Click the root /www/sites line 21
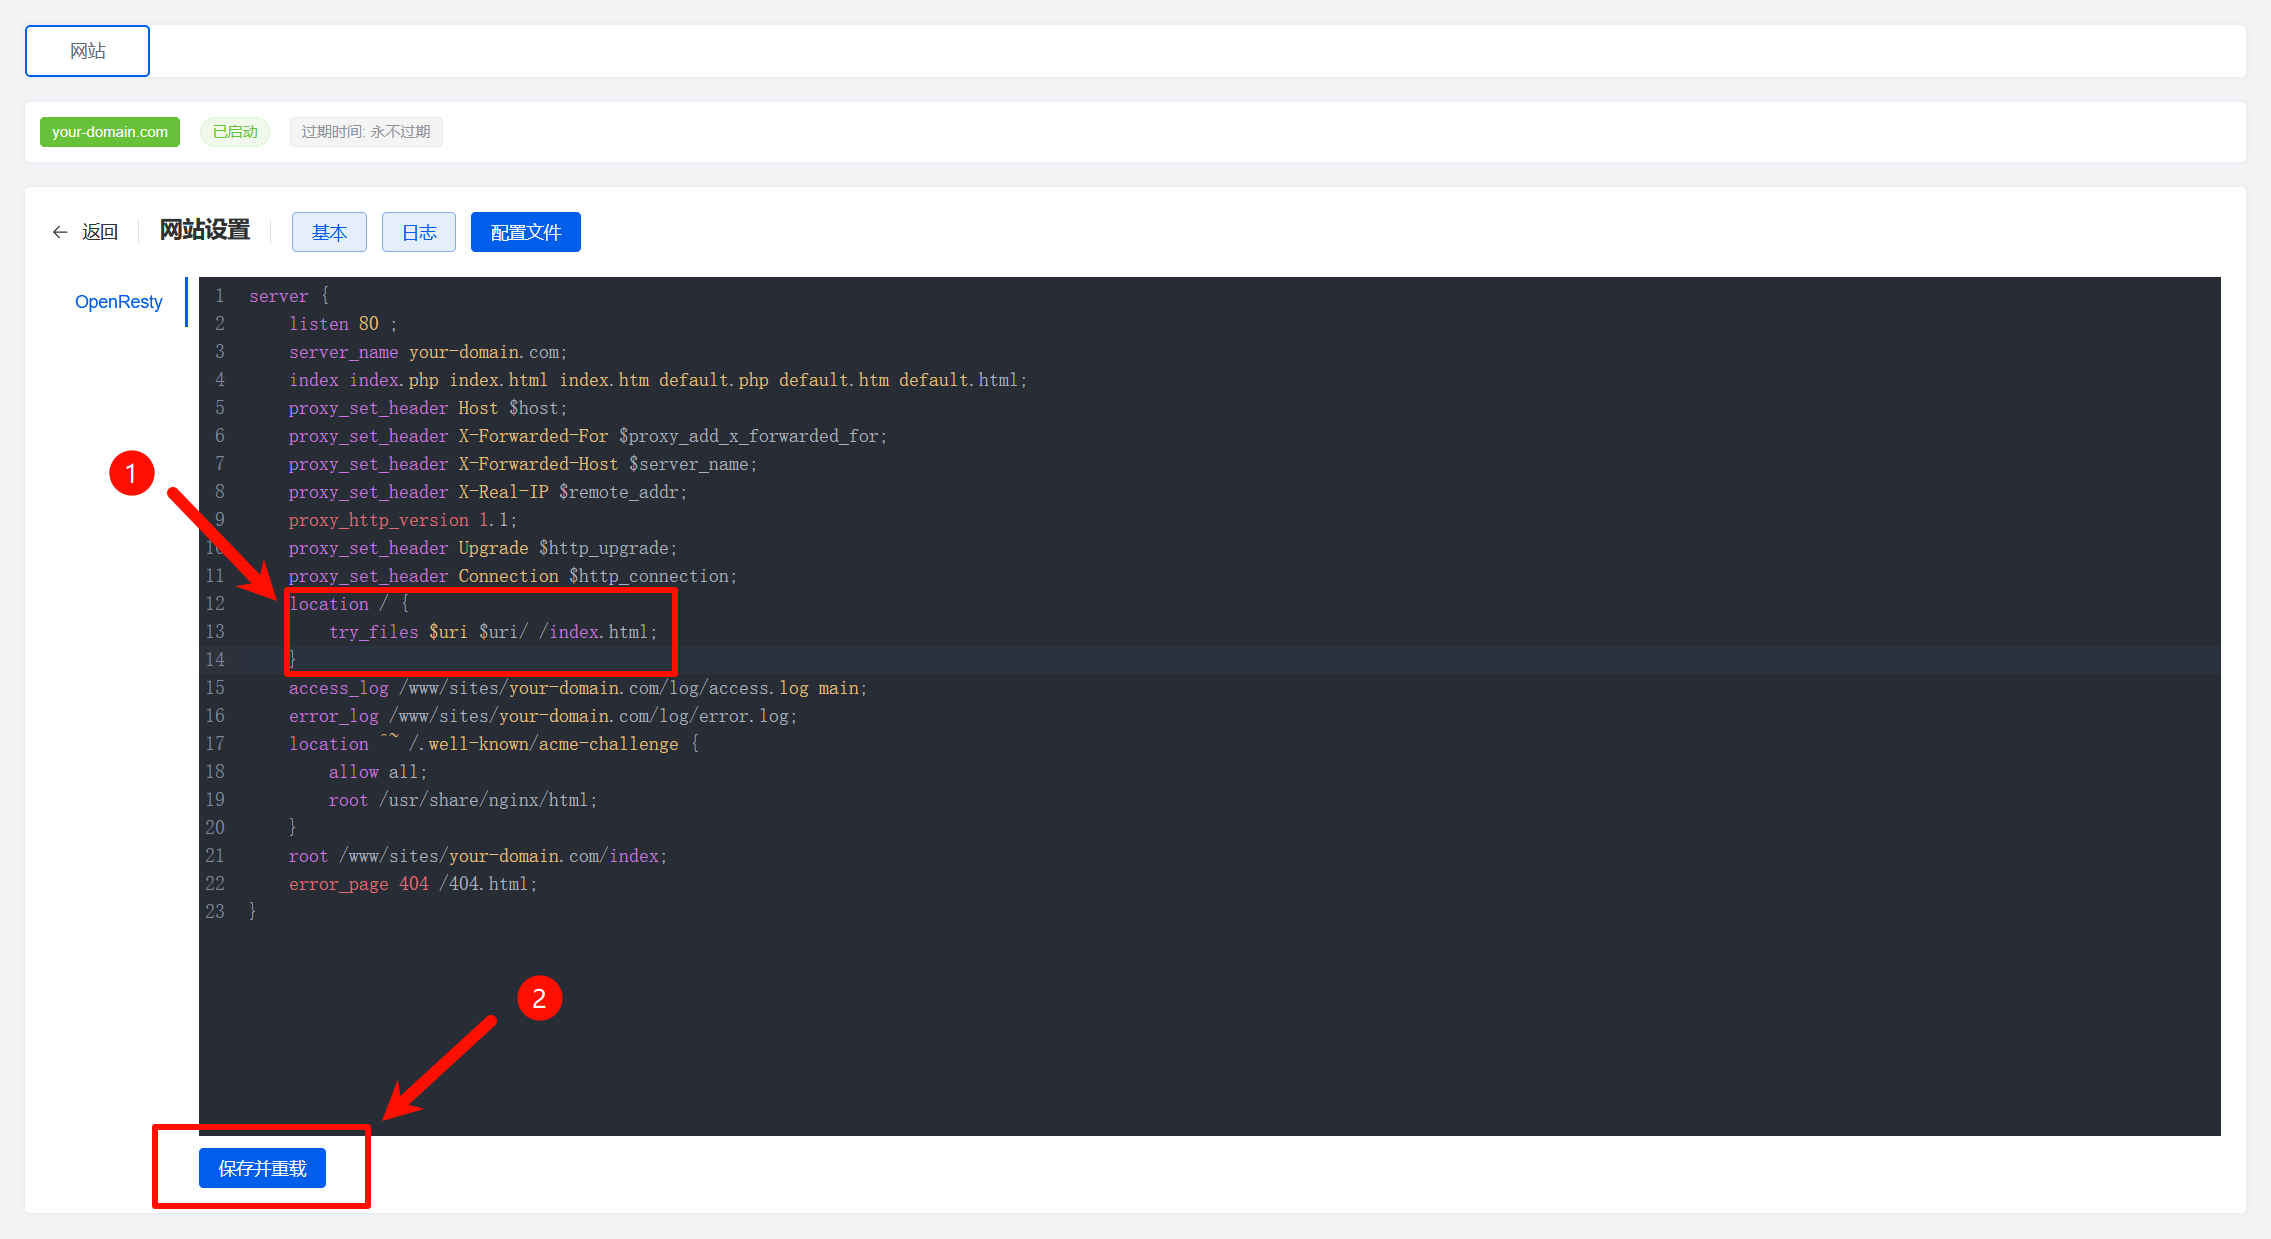The image size is (2271, 1239). [x=477, y=856]
